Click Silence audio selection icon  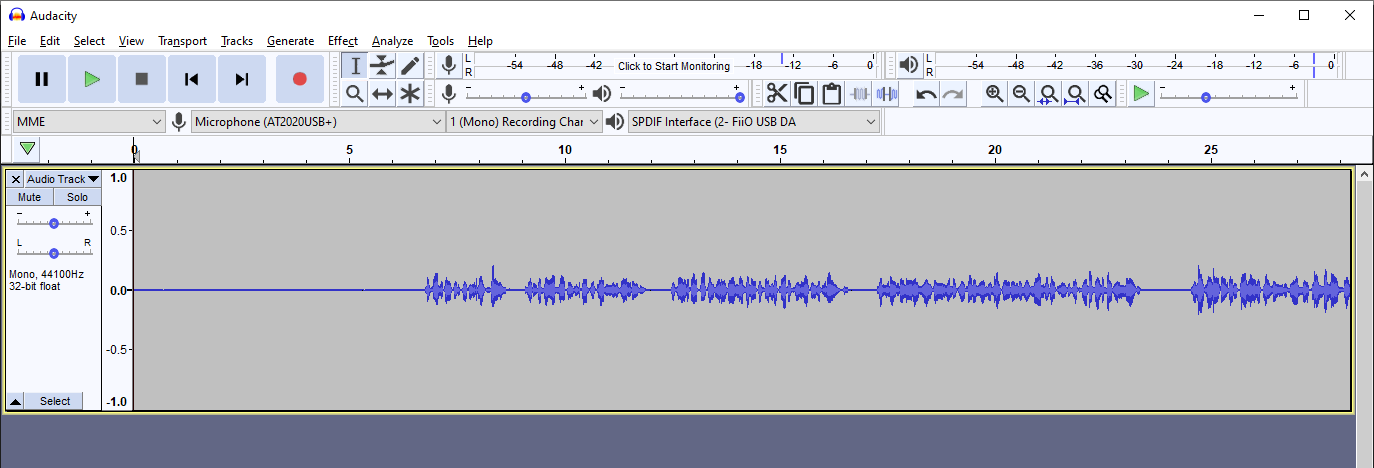point(886,94)
